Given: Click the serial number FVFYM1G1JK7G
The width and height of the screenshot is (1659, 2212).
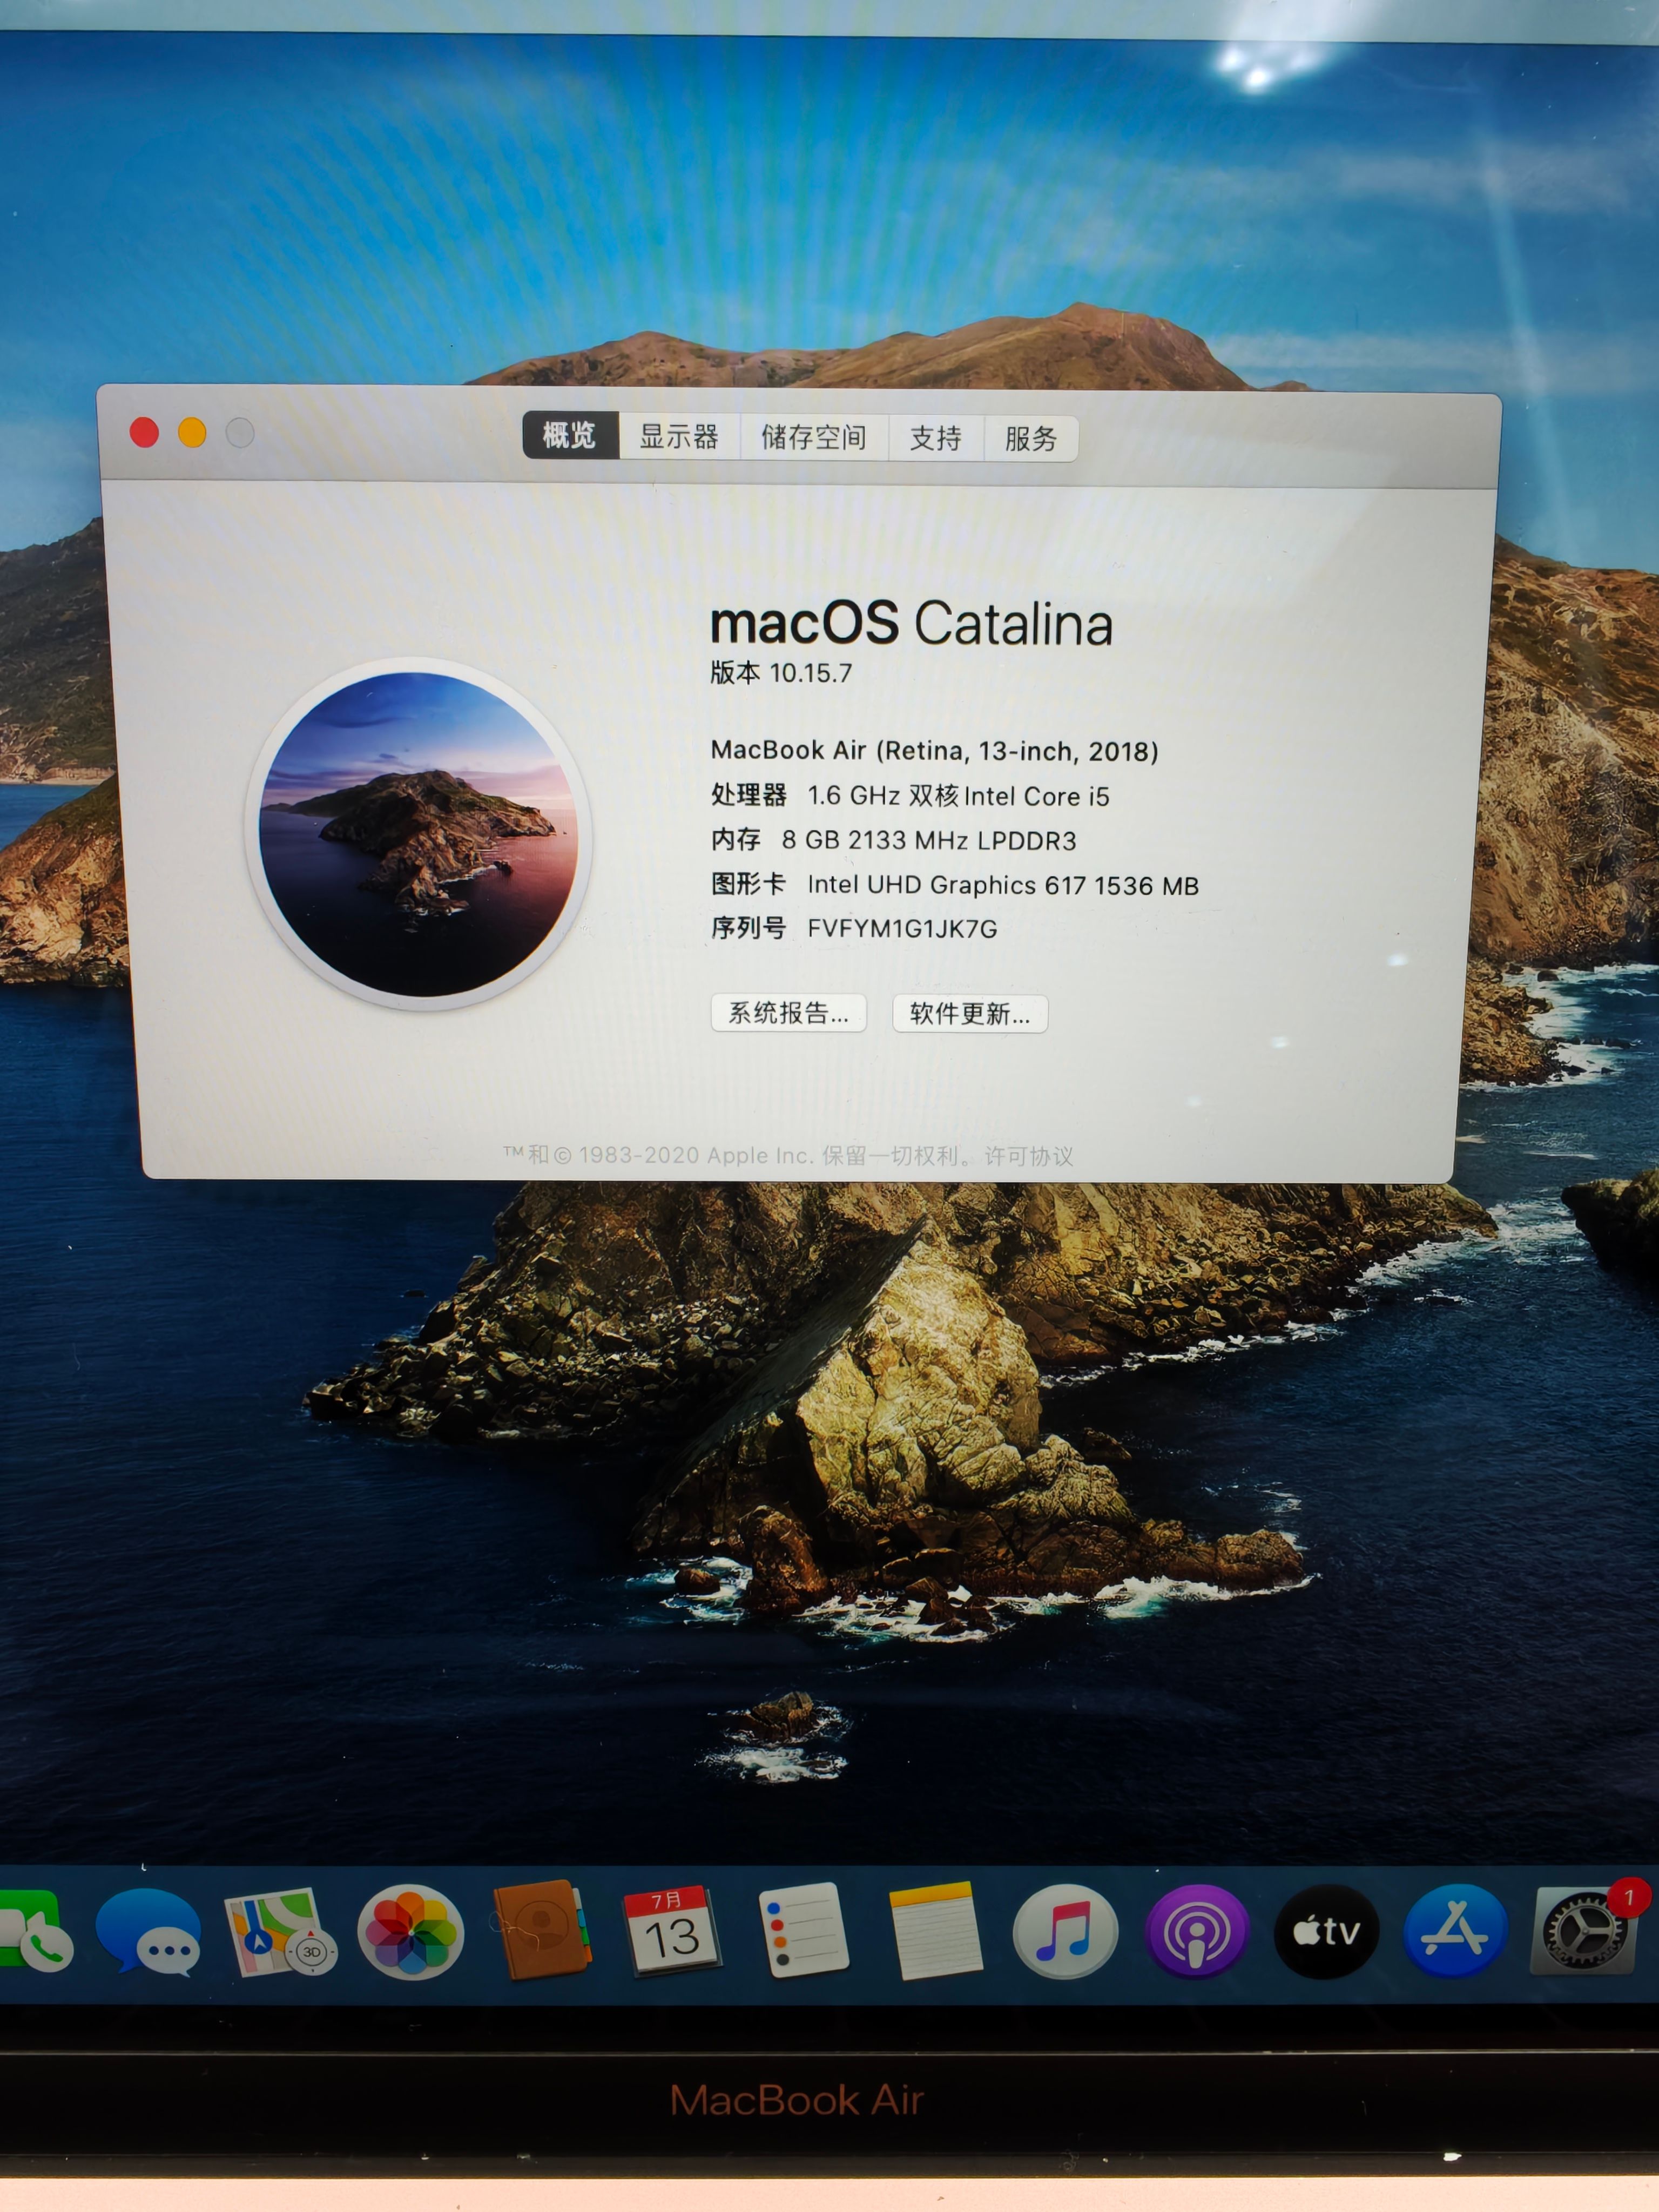Looking at the screenshot, I should 902,929.
